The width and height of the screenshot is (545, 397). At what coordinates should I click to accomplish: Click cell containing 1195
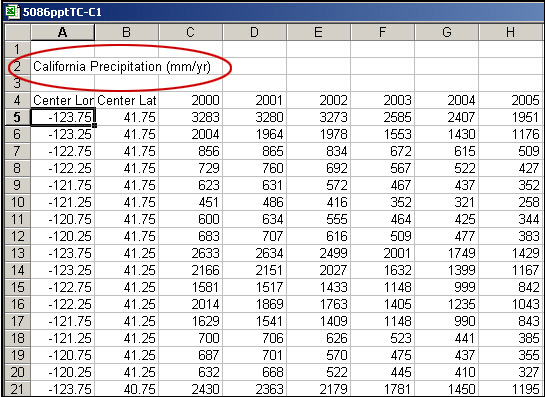pyautogui.click(x=511, y=389)
